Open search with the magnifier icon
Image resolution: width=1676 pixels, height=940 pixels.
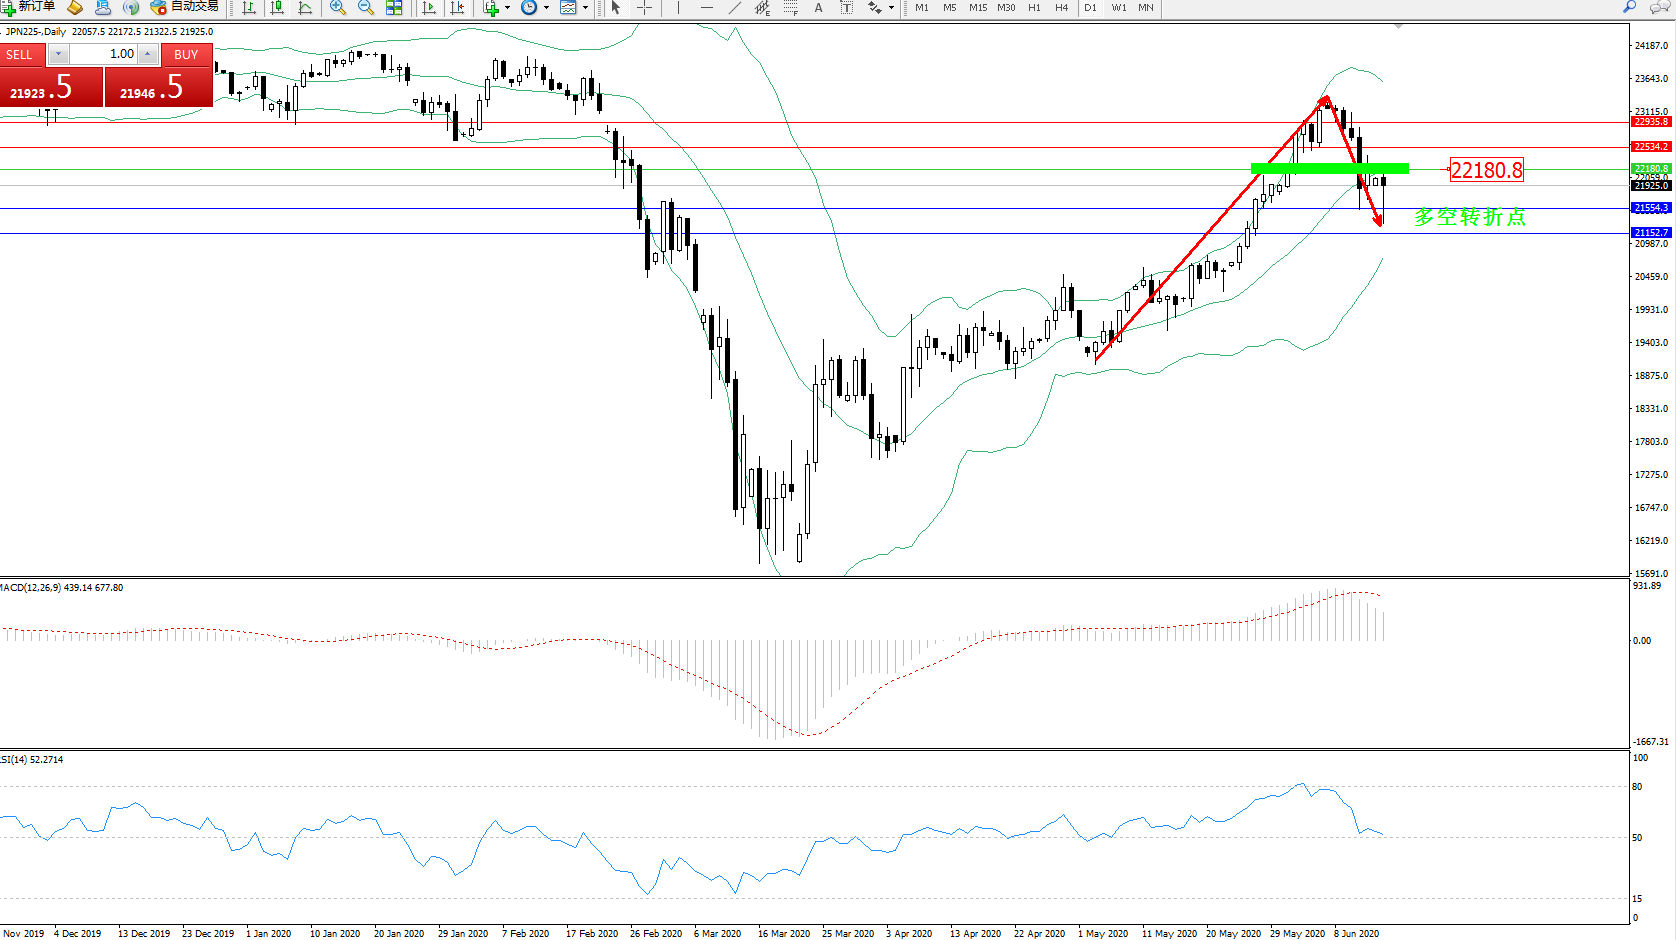click(1629, 7)
